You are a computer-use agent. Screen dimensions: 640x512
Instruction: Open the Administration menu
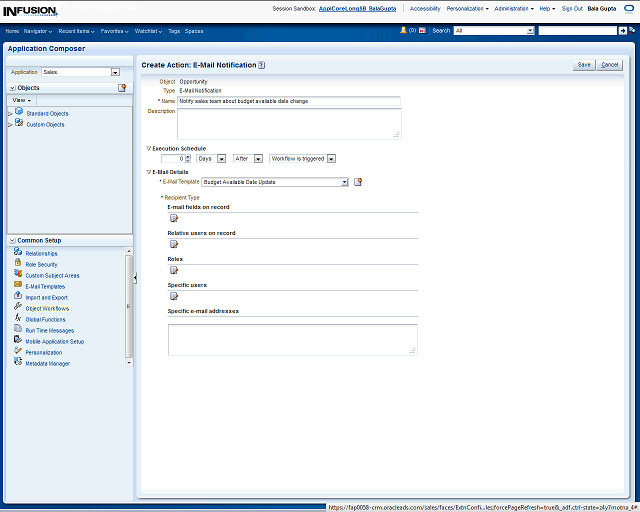pyautogui.click(x=514, y=8)
